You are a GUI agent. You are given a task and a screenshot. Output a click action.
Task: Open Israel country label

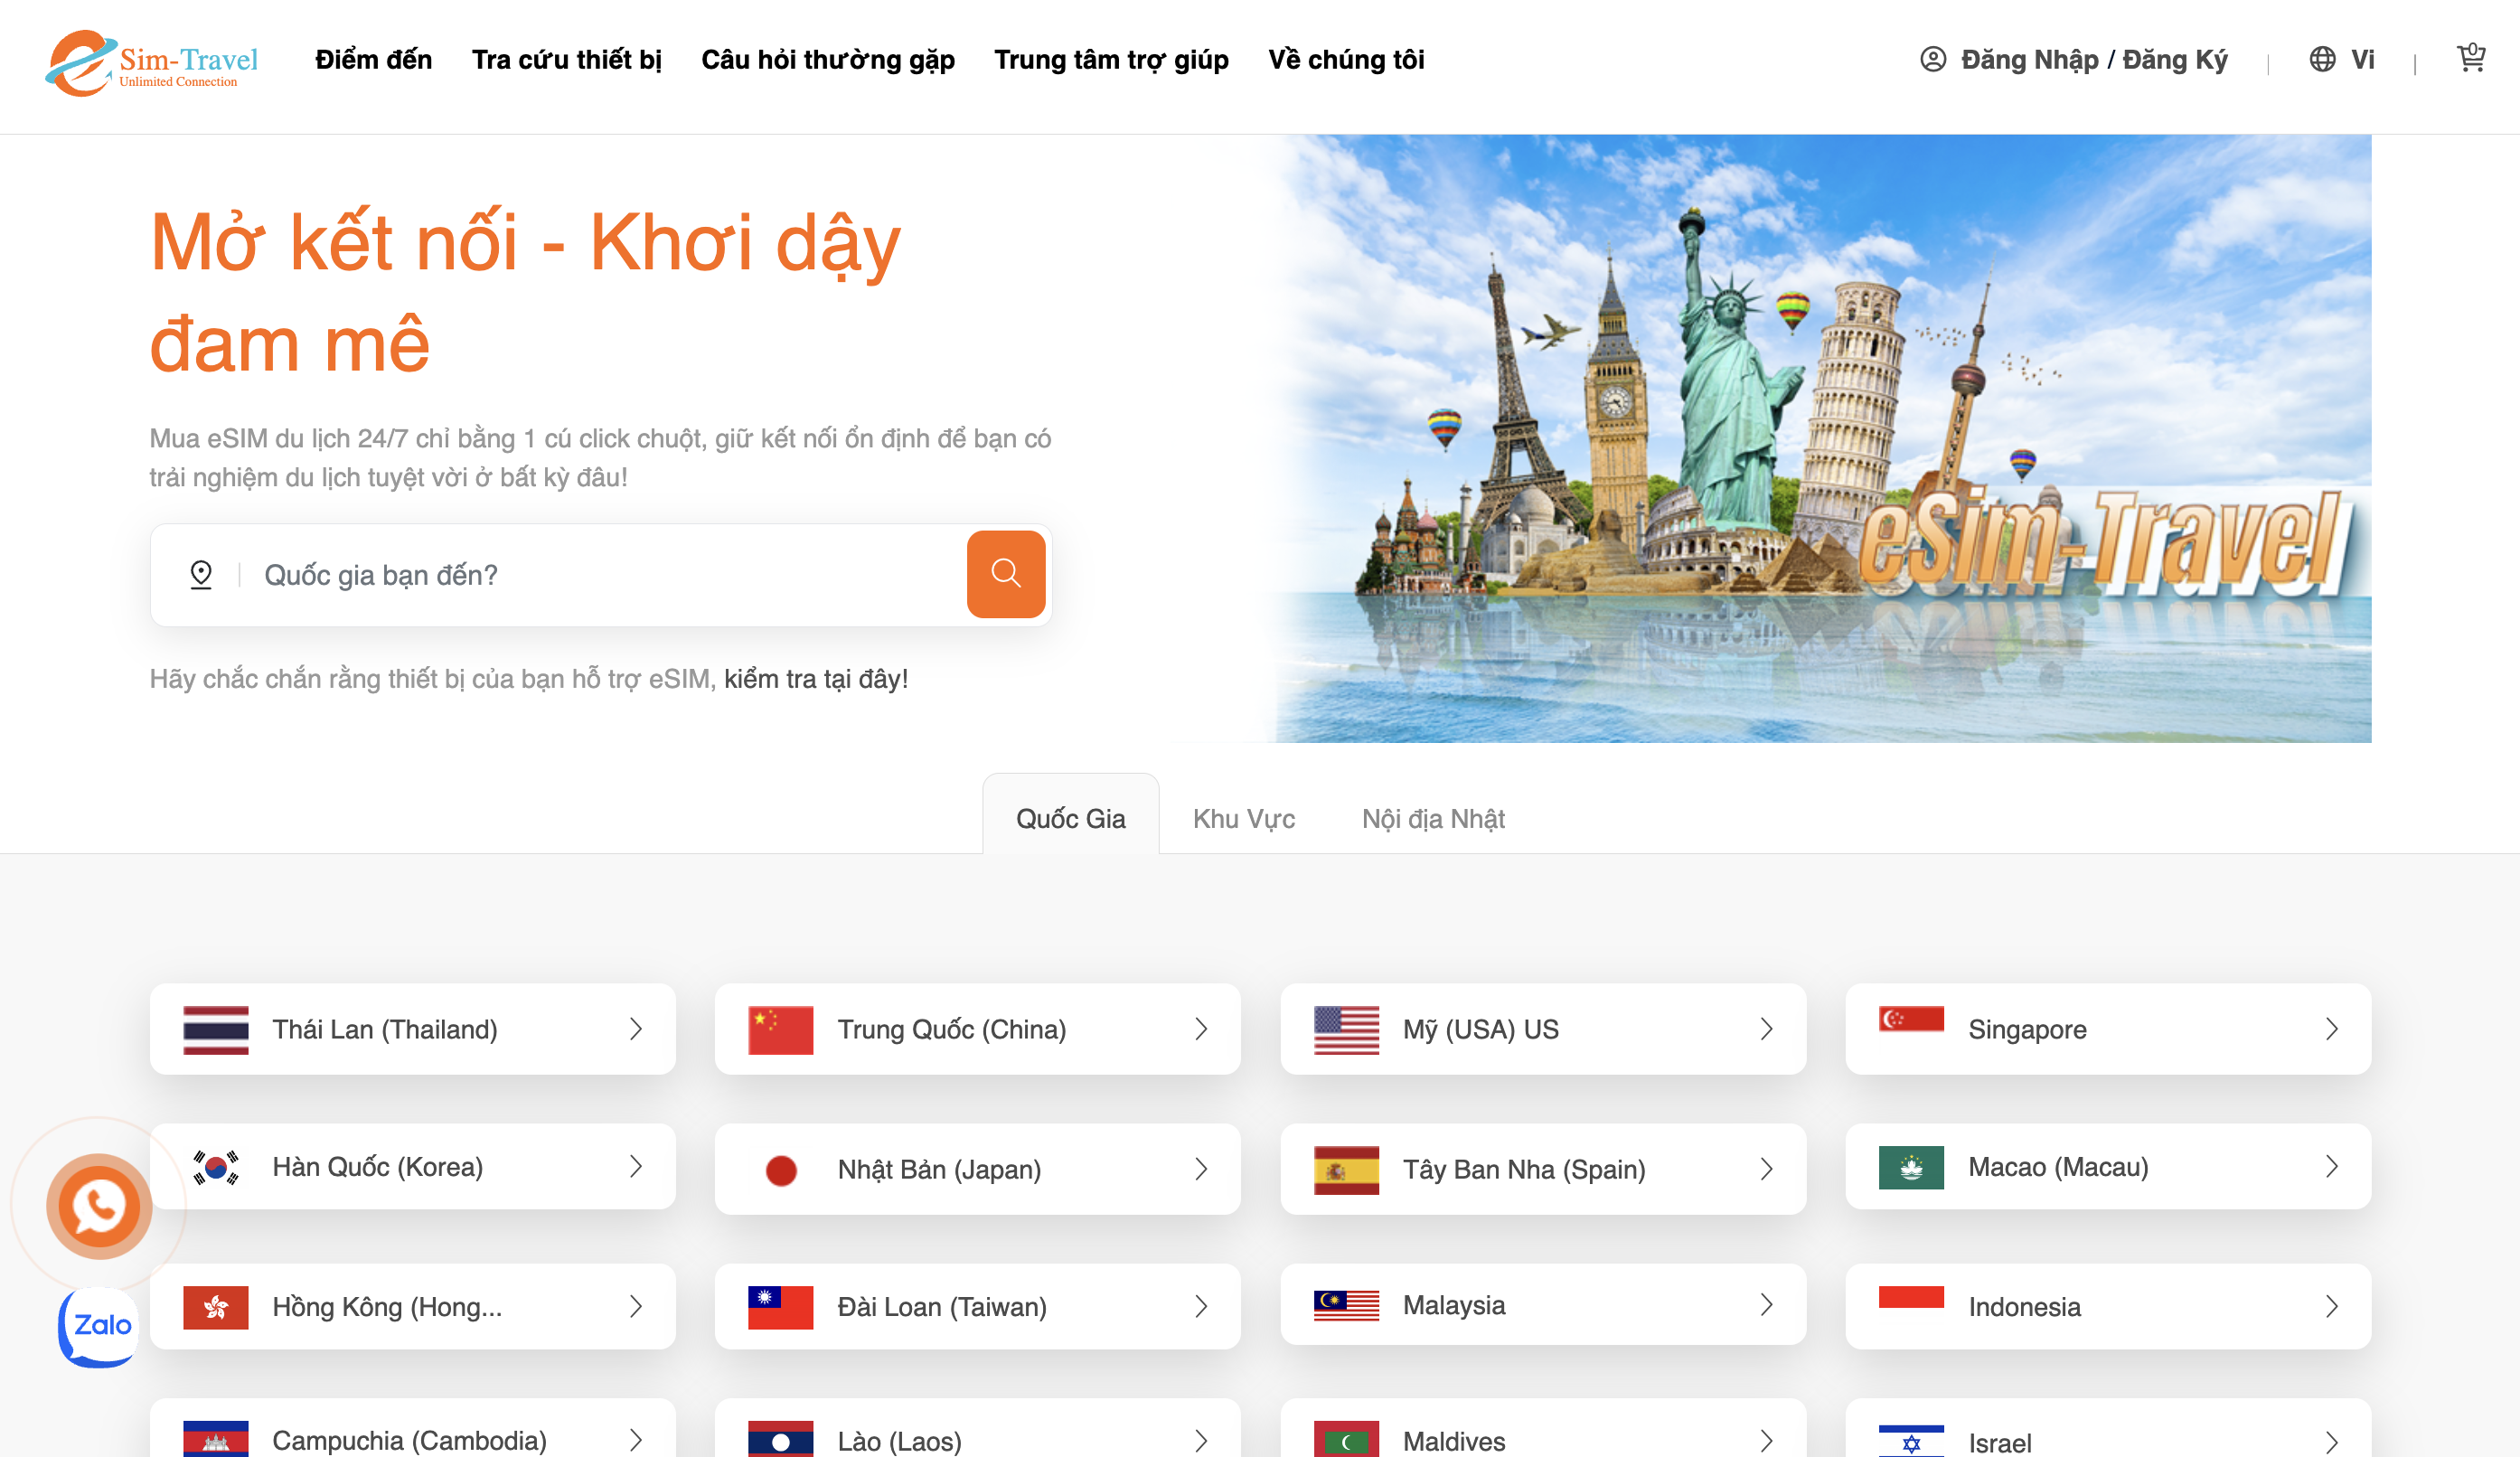tap(2000, 1443)
